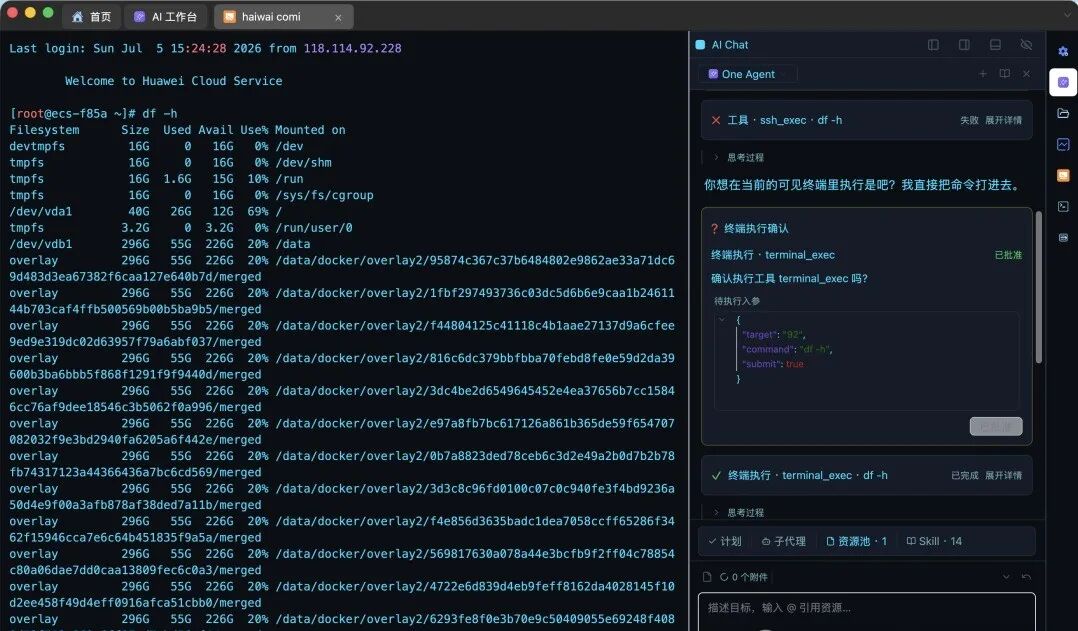Click the "command": "df -h" JSON line
Screen dimensions: 1078x631
[x=787, y=349]
